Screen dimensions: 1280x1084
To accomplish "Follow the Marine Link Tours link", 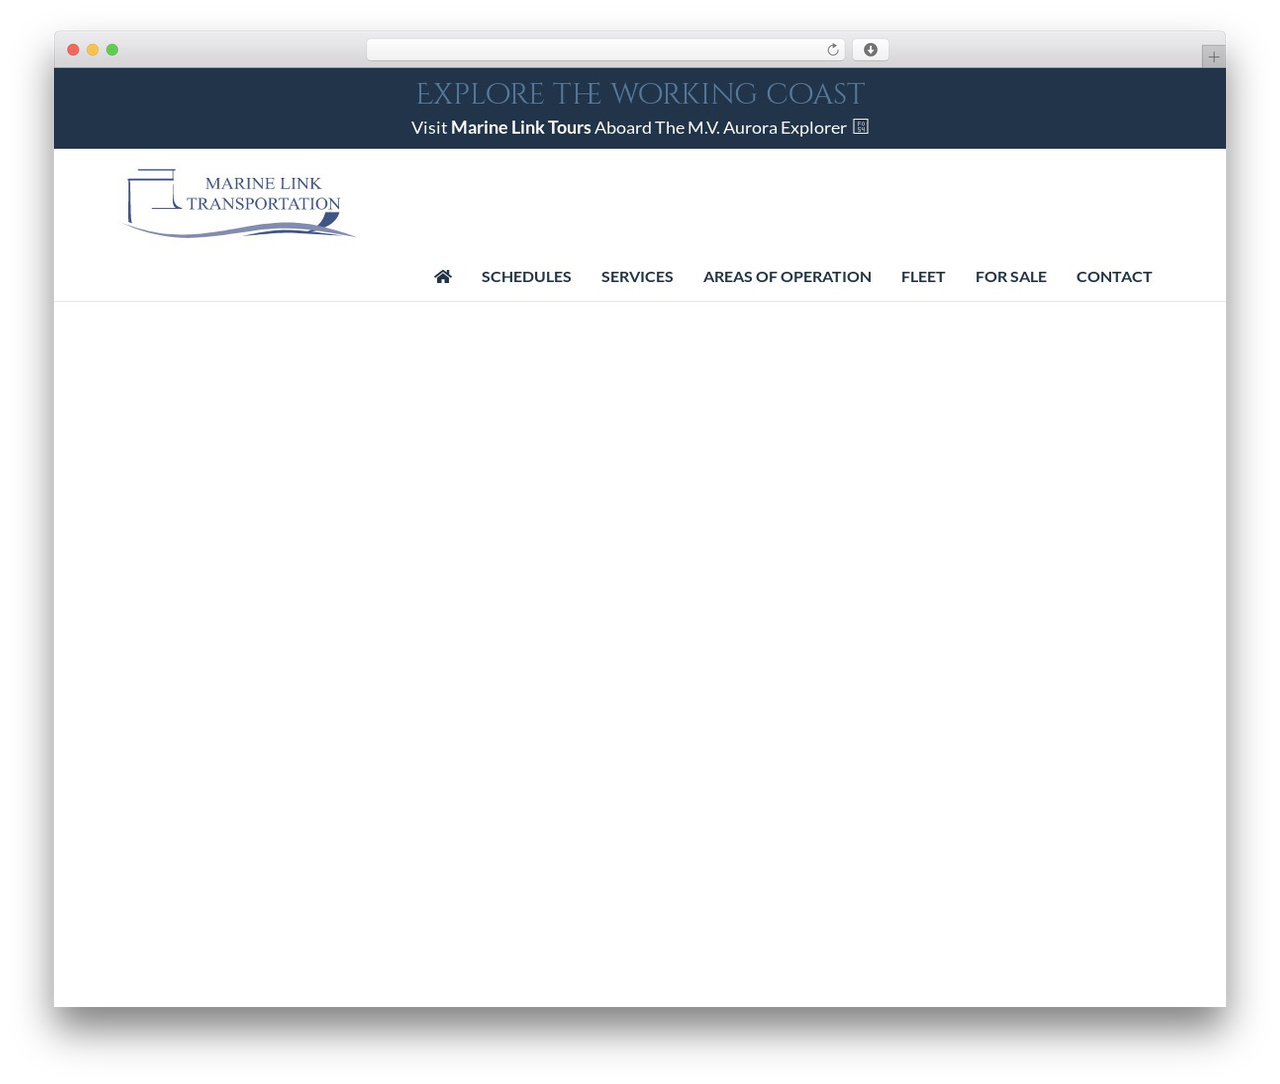I will tap(521, 128).
